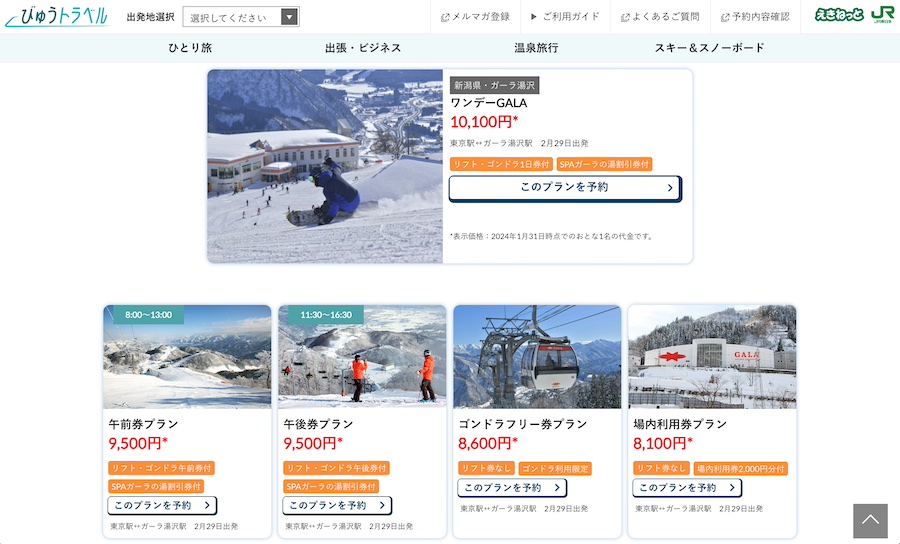Book the 午前券プラン

pyautogui.click(x=162, y=505)
